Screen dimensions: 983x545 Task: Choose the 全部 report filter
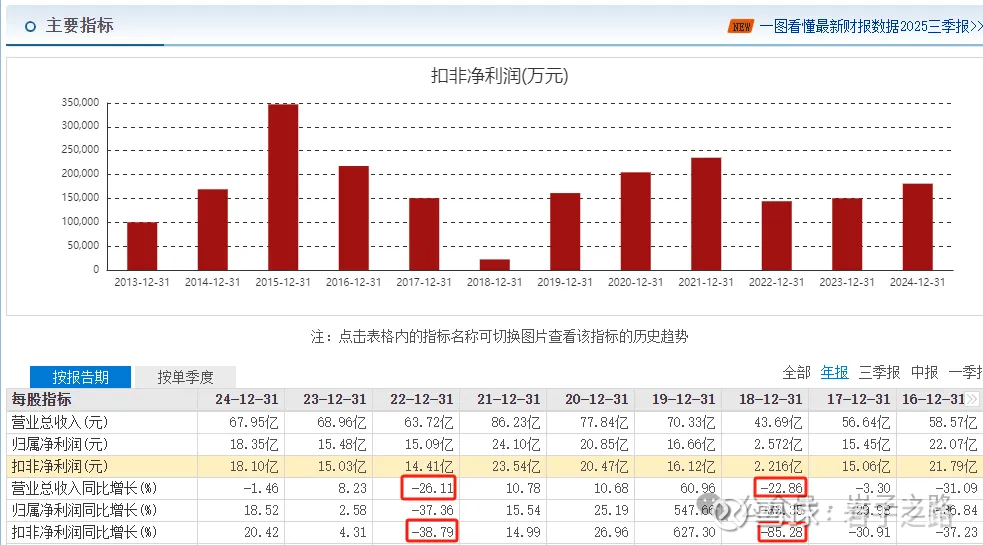(x=796, y=373)
